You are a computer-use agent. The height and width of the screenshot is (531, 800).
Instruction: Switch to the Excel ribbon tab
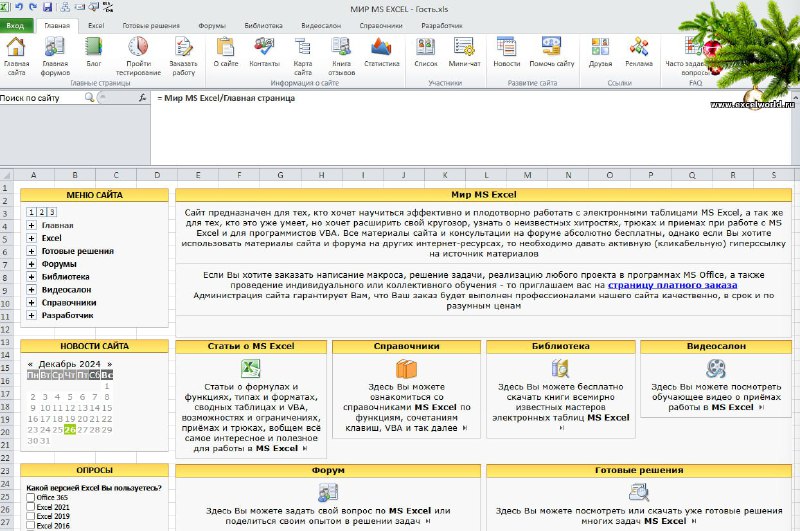[x=95, y=26]
